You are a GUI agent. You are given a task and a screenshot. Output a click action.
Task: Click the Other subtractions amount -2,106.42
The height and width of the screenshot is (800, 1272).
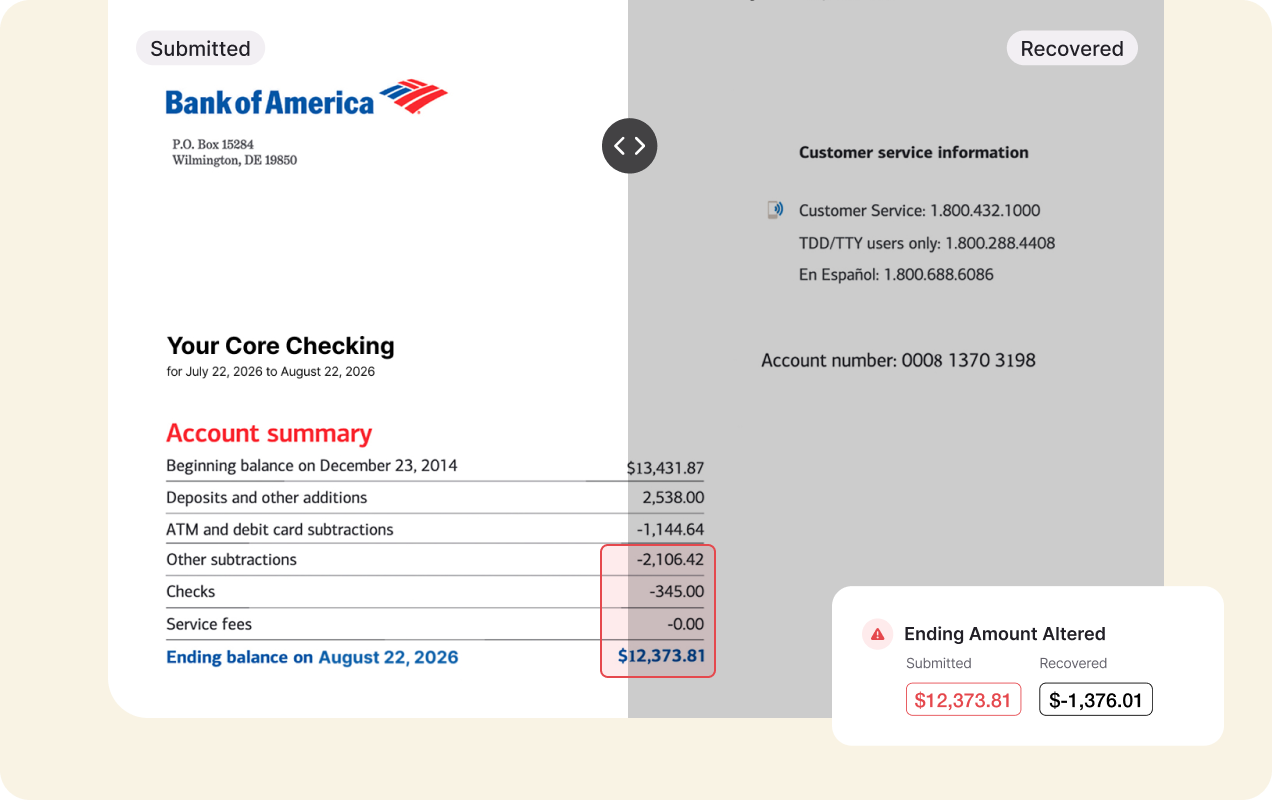point(670,560)
